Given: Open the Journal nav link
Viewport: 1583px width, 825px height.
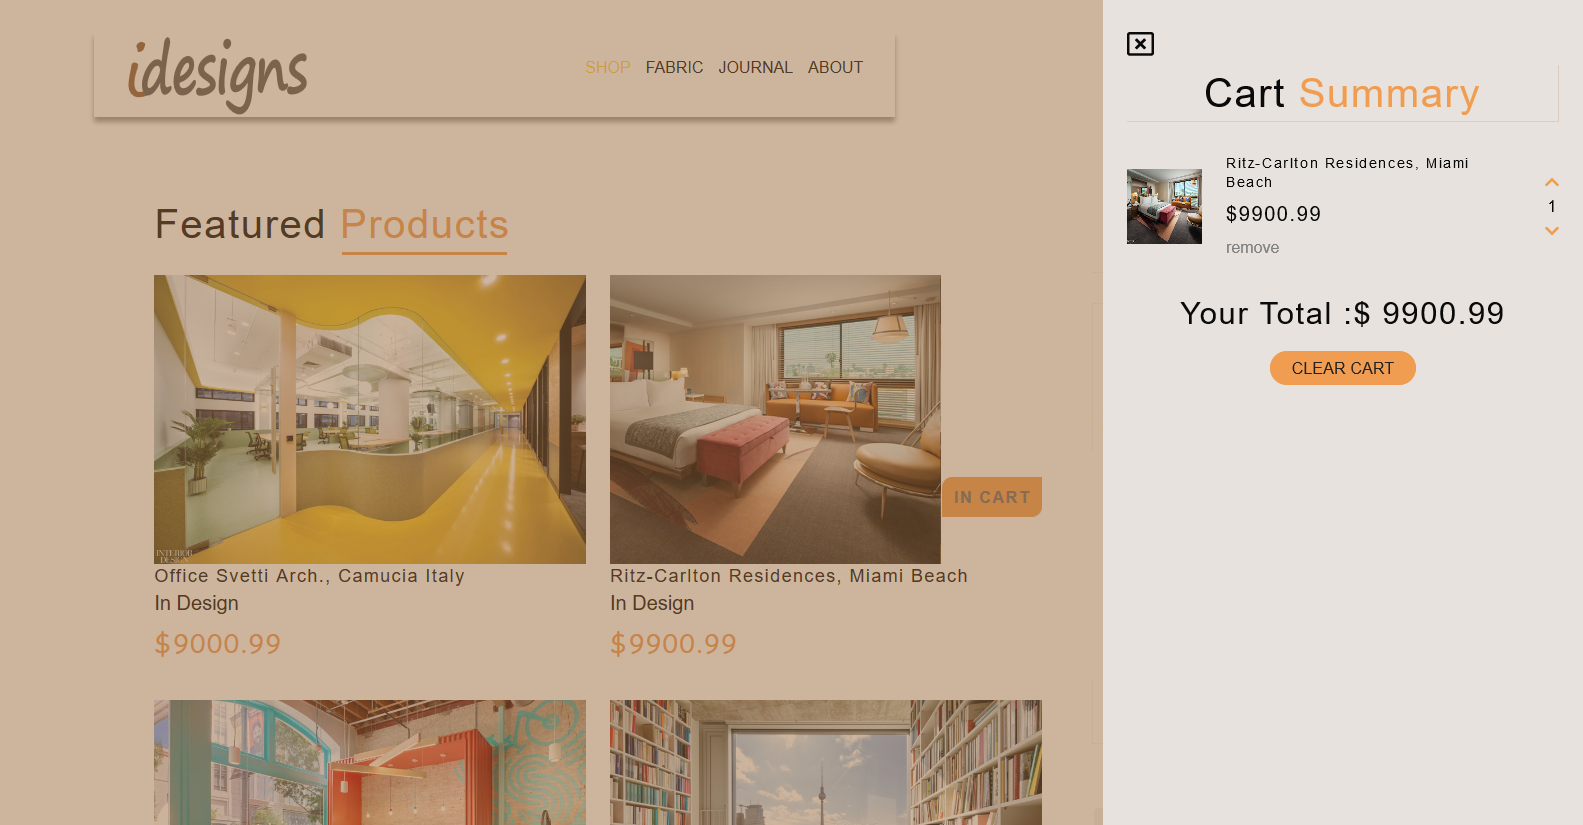Looking at the screenshot, I should [755, 67].
